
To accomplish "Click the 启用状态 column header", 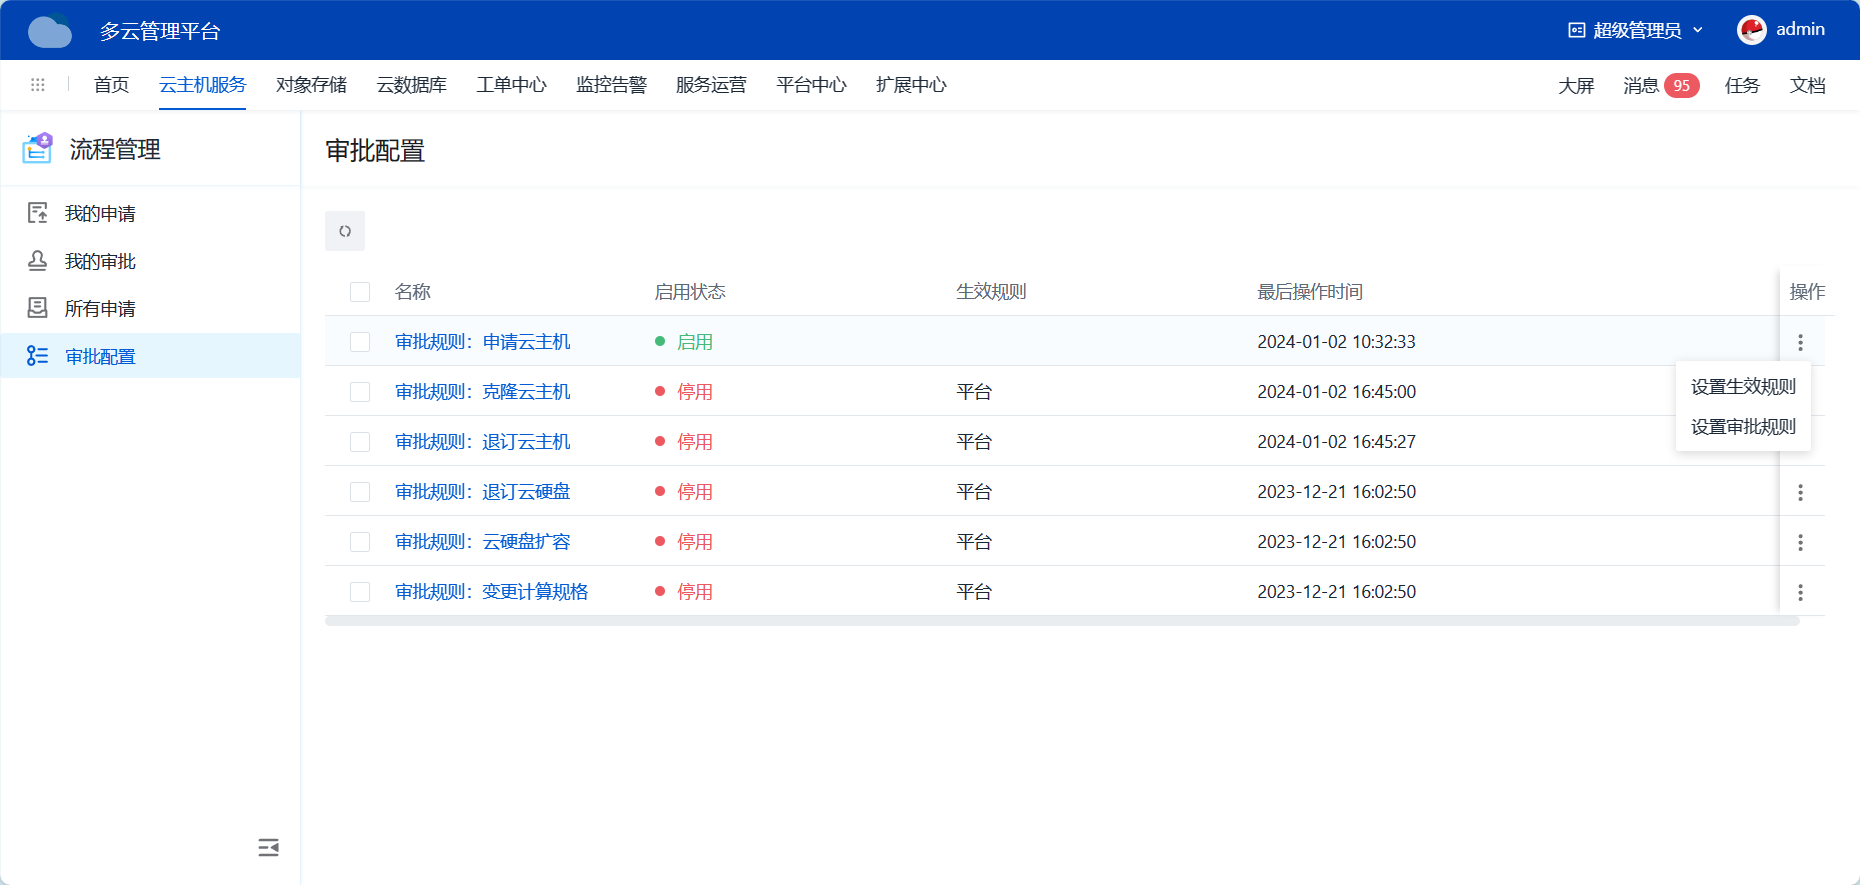I will [x=690, y=292].
